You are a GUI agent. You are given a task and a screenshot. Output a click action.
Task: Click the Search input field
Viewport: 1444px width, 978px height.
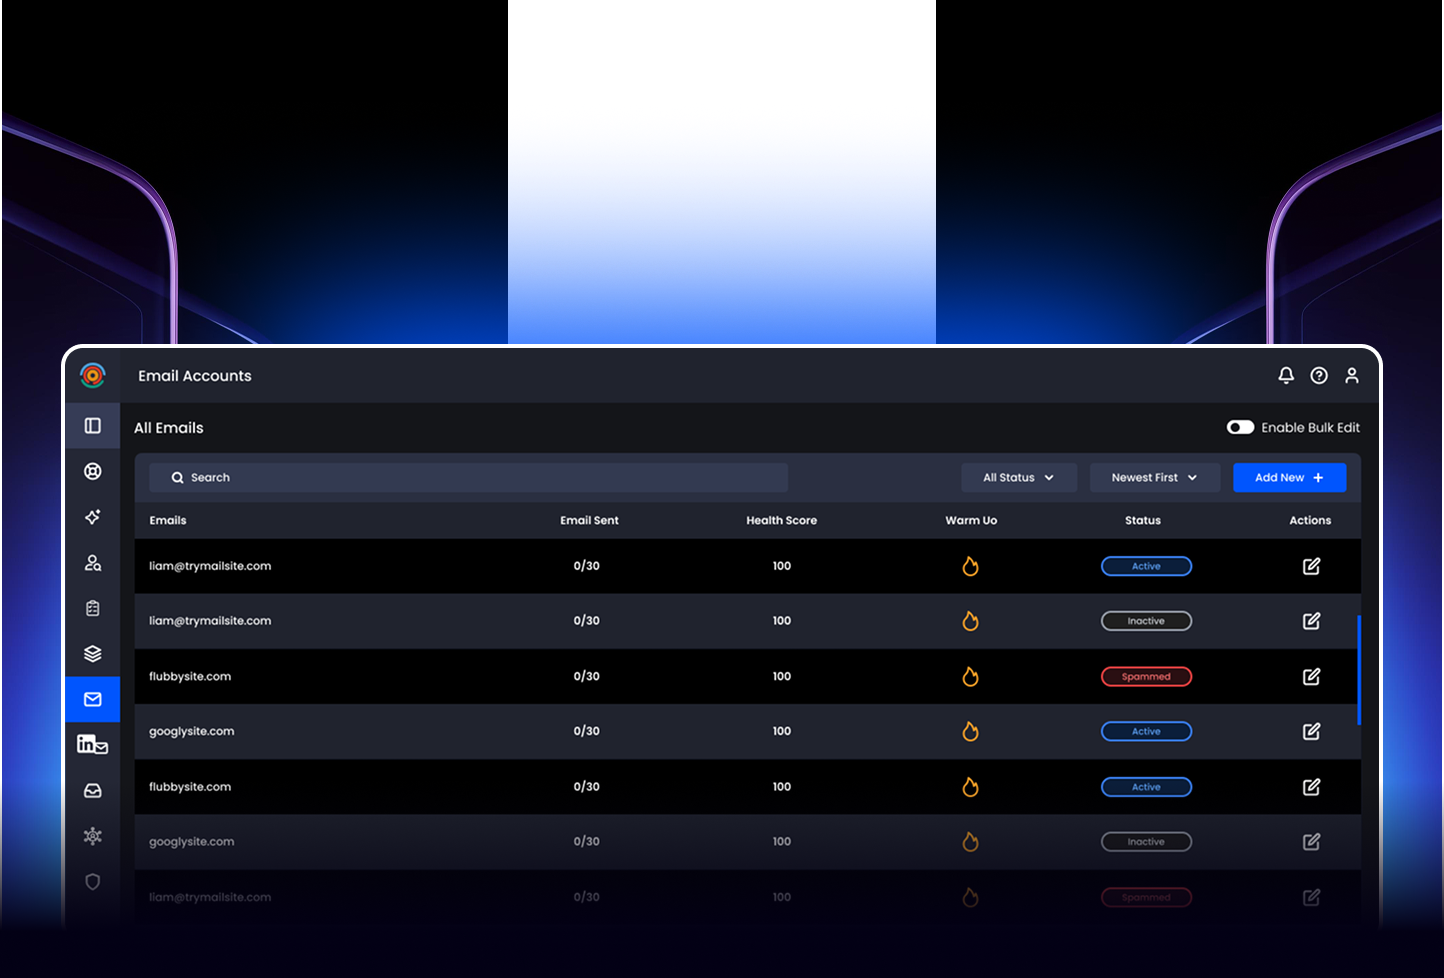click(468, 478)
